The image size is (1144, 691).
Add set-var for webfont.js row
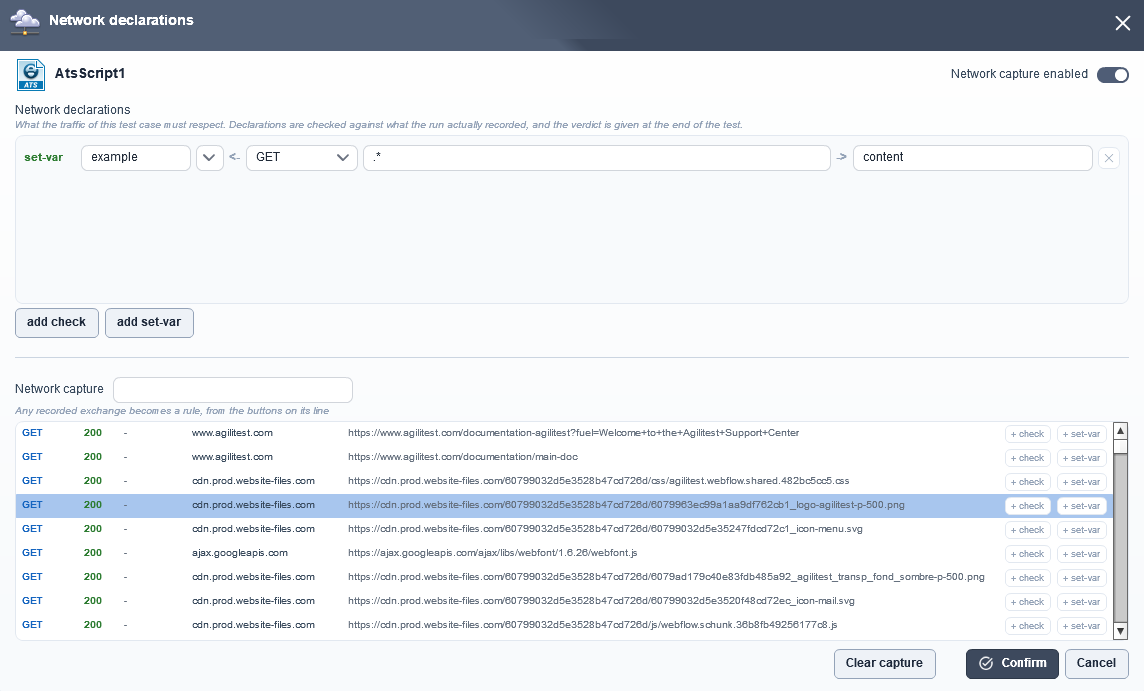(1081, 555)
